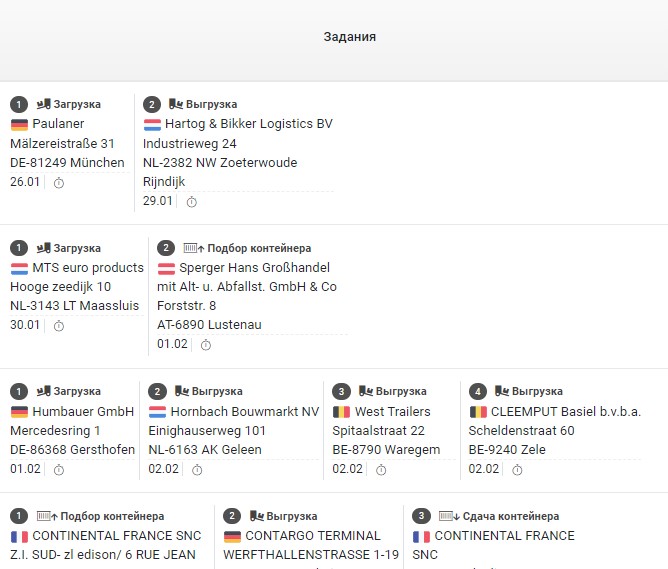Click the text NL-3143 LT Maassluis
This screenshot has height=569, width=668.
(75, 306)
